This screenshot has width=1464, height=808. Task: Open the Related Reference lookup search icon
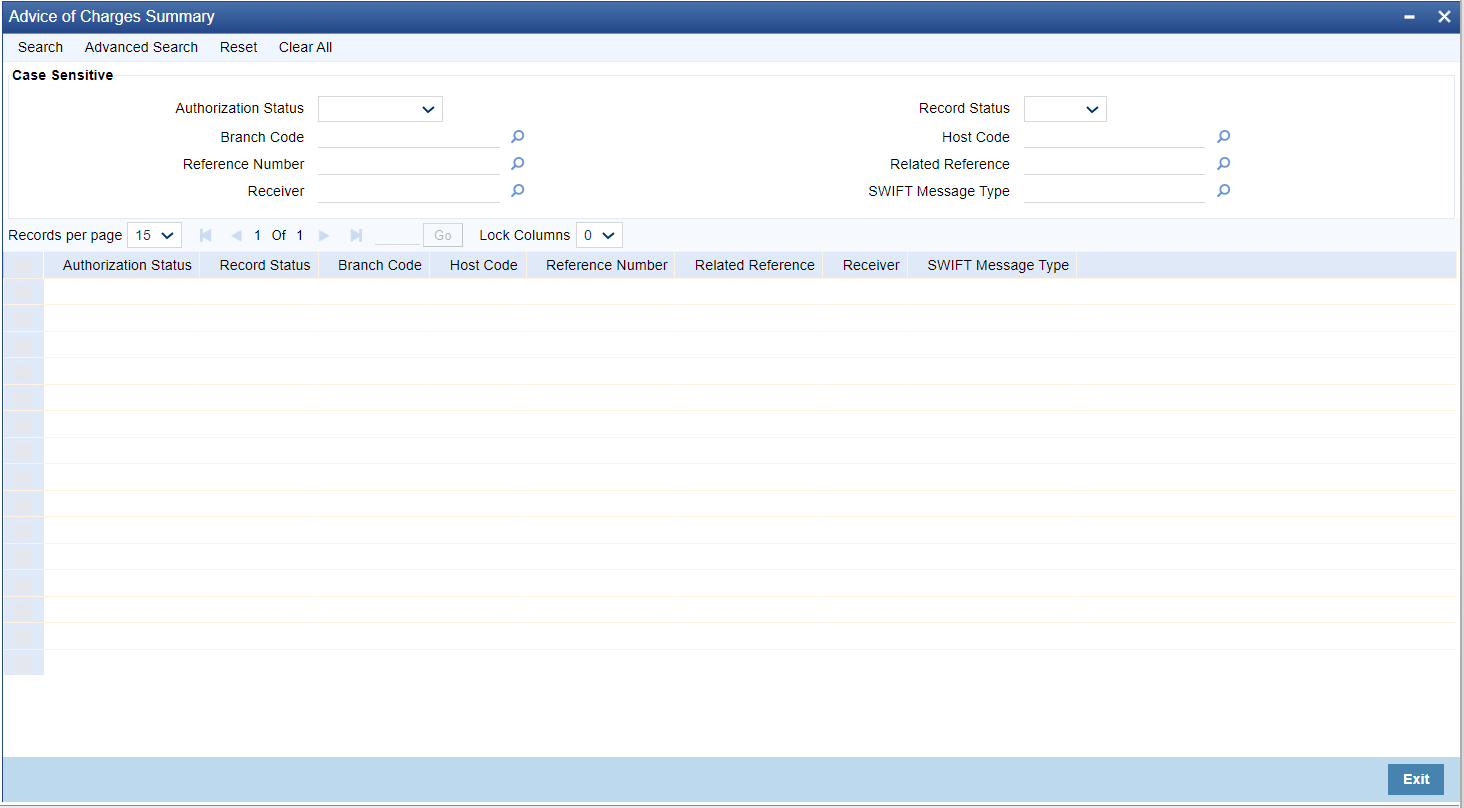pos(1223,164)
